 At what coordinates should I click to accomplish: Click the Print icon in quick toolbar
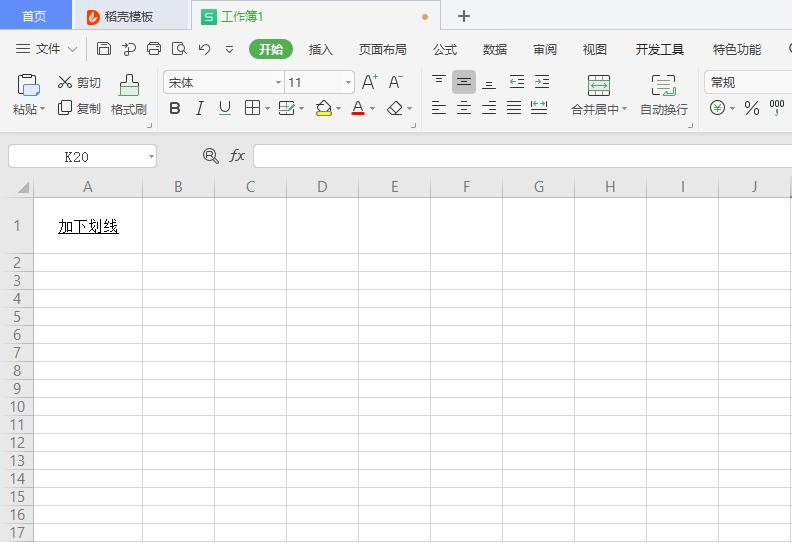[154, 48]
